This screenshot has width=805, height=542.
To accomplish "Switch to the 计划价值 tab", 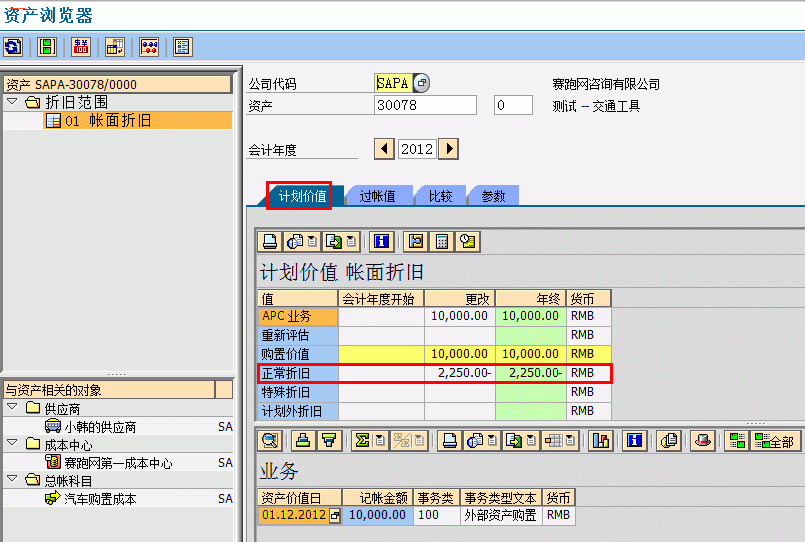I will 302,196.
